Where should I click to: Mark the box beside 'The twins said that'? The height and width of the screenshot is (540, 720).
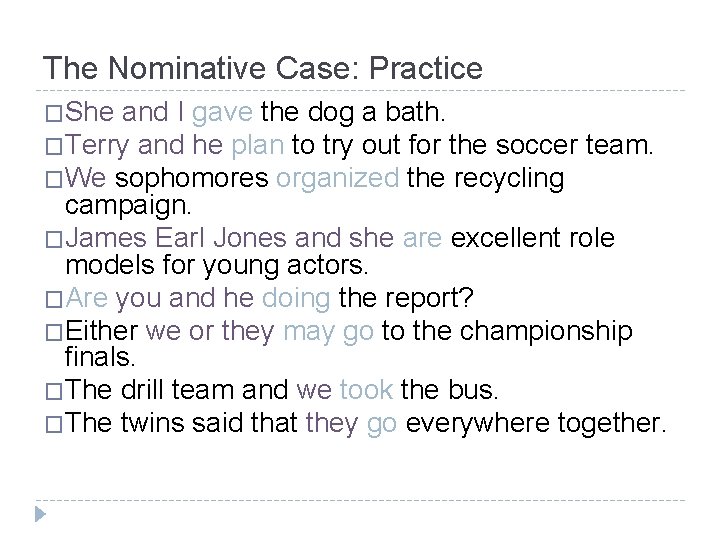click(54, 425)
